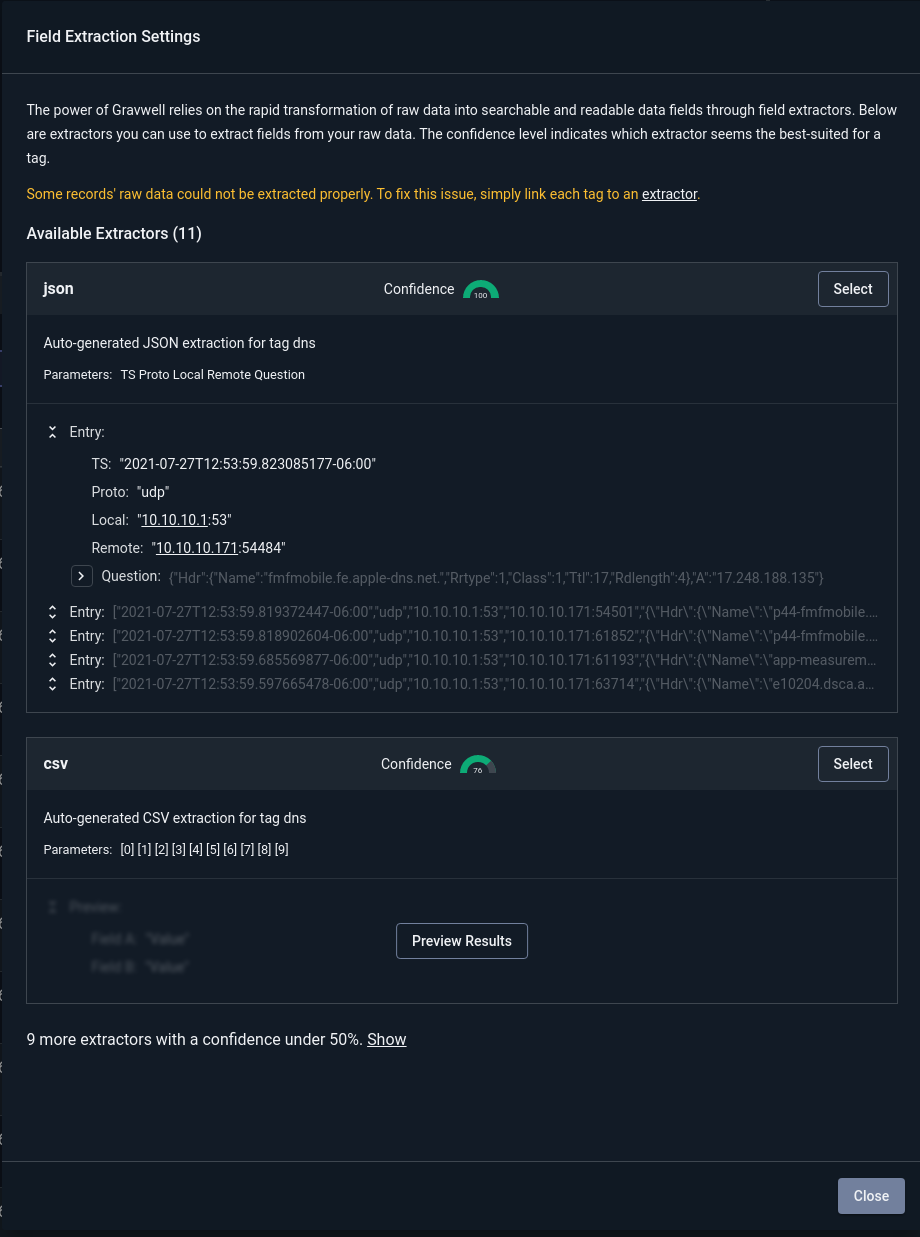Click the csv extractor title

(x=56, y=764)
